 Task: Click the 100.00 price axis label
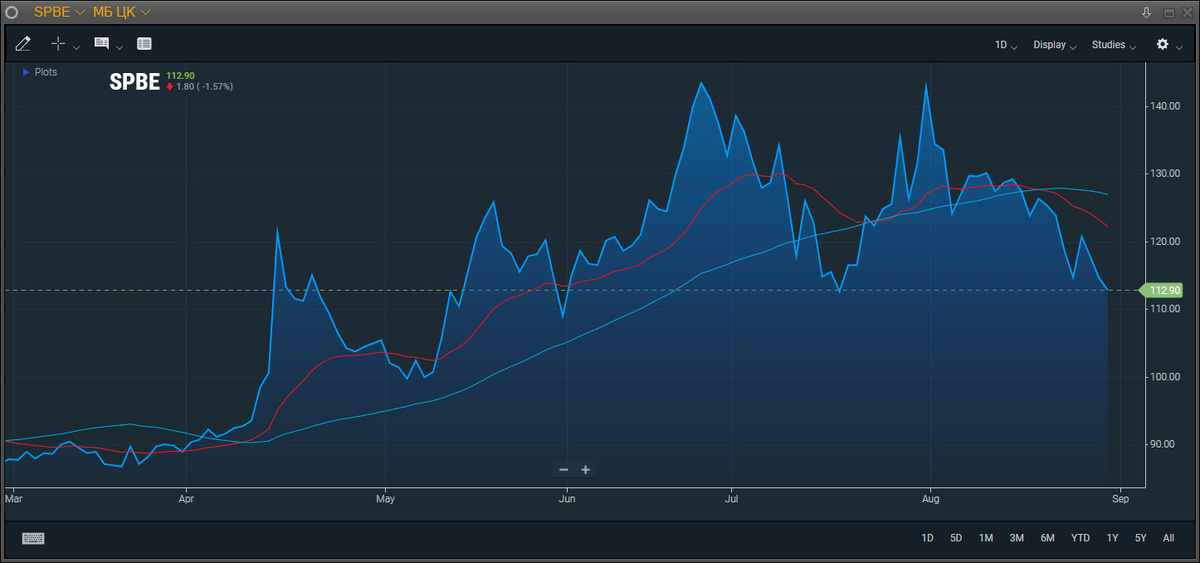tap(1167, 377)
